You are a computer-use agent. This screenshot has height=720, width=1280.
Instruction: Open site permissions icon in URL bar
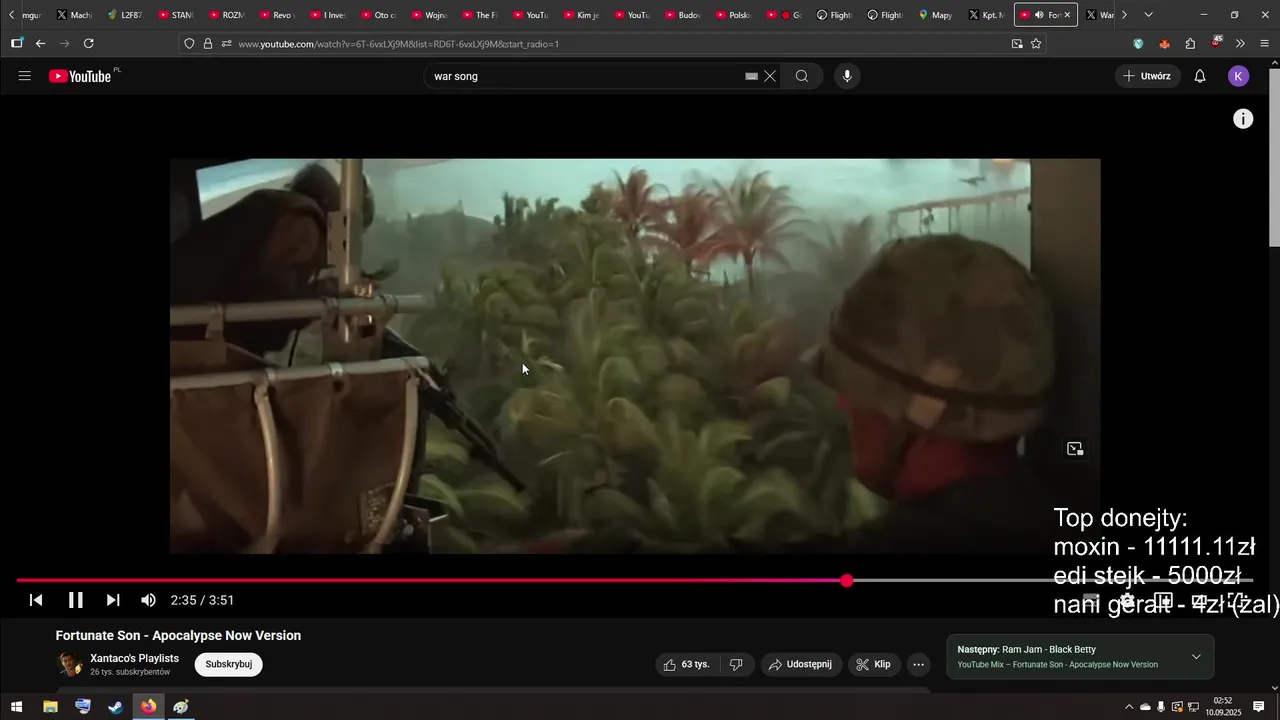[227, 44]
